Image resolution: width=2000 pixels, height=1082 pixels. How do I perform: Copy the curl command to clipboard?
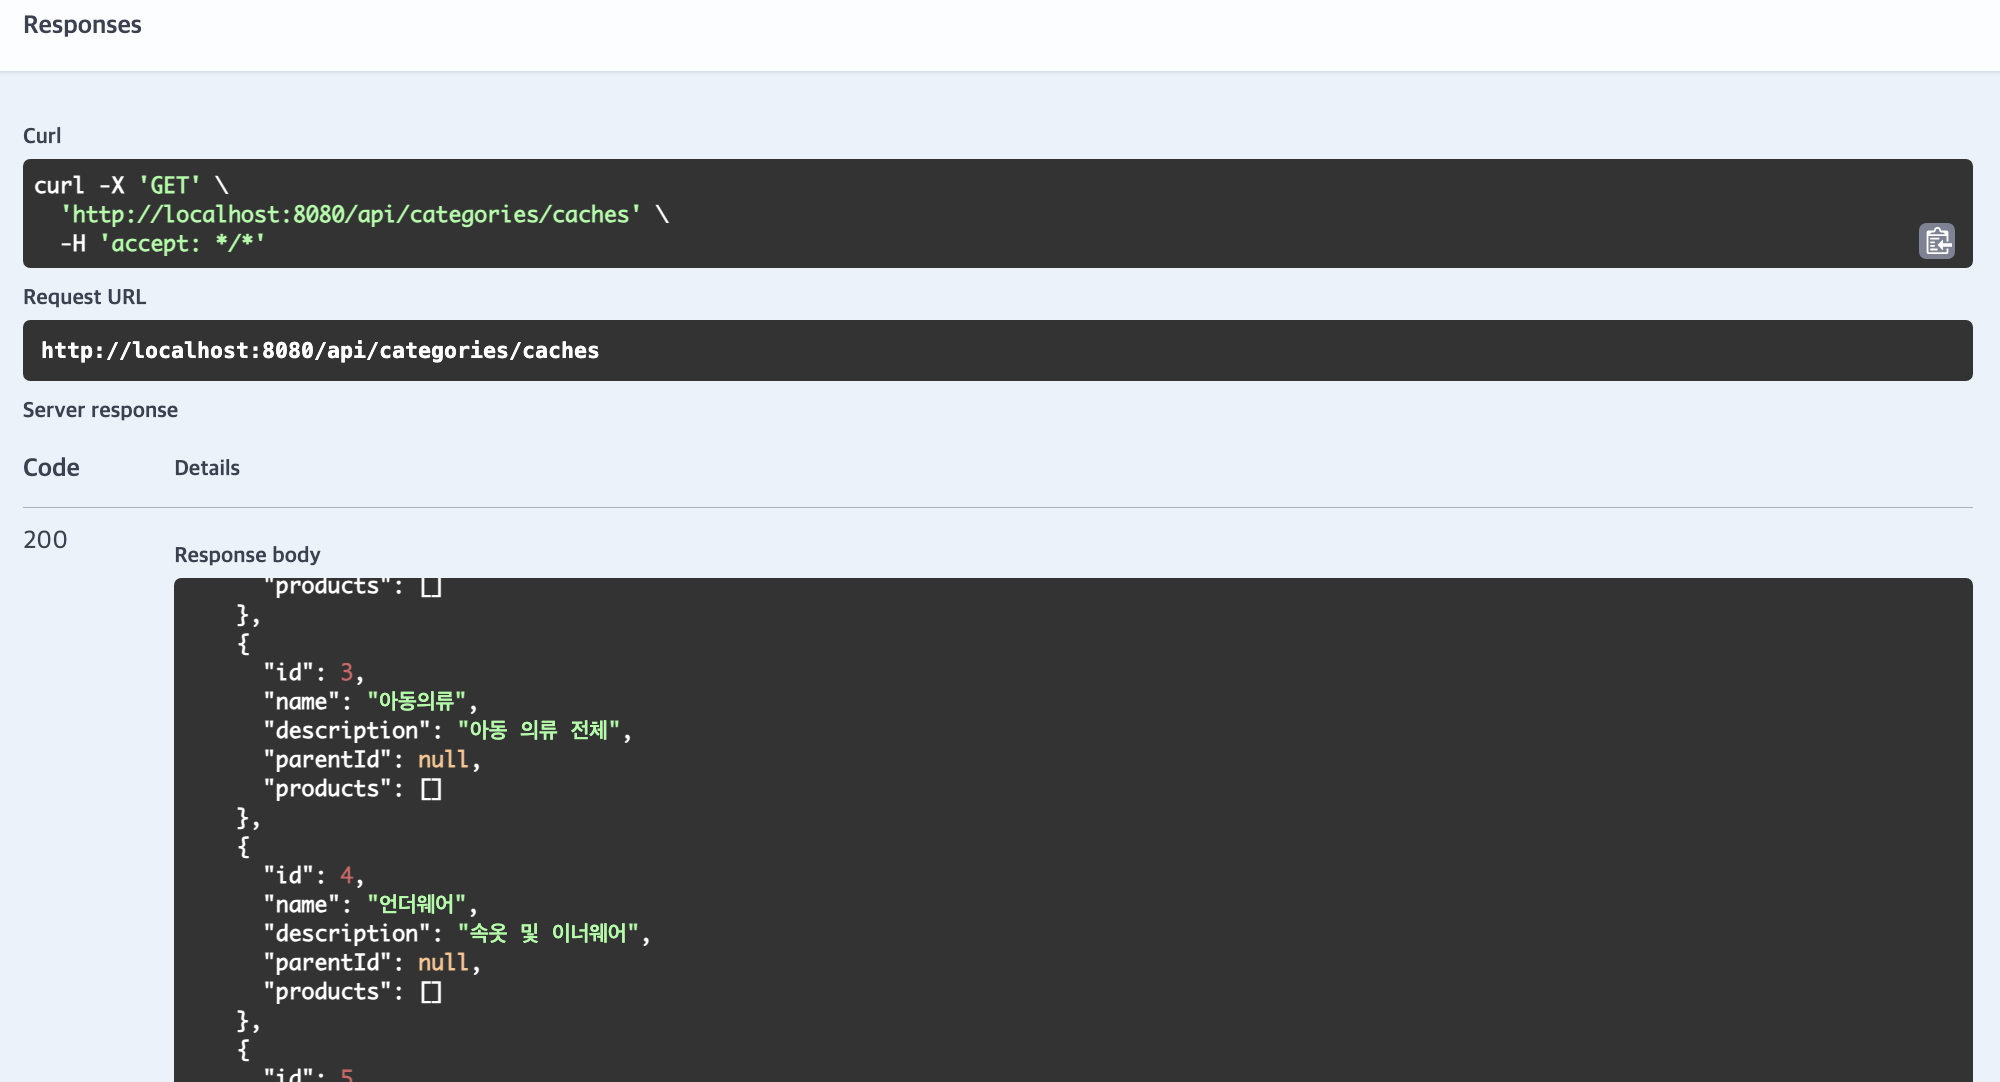(x=1936, y=241)
